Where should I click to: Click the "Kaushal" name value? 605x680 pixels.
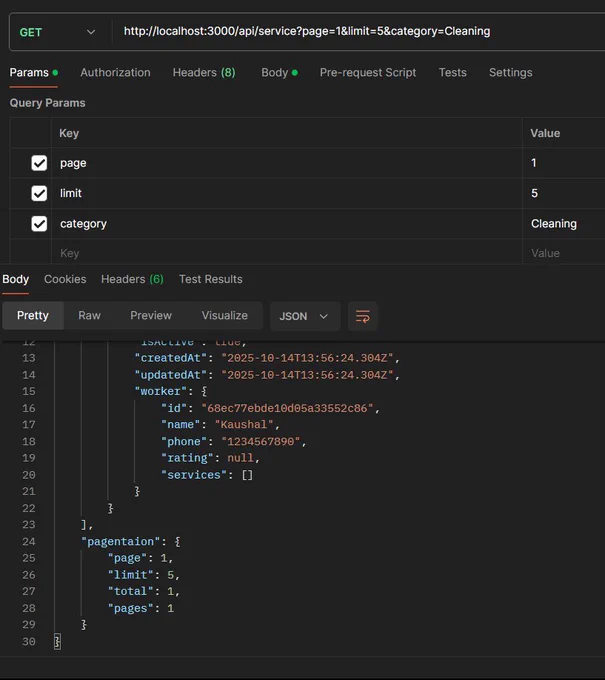pyautogui.click(x=244, y=425)
